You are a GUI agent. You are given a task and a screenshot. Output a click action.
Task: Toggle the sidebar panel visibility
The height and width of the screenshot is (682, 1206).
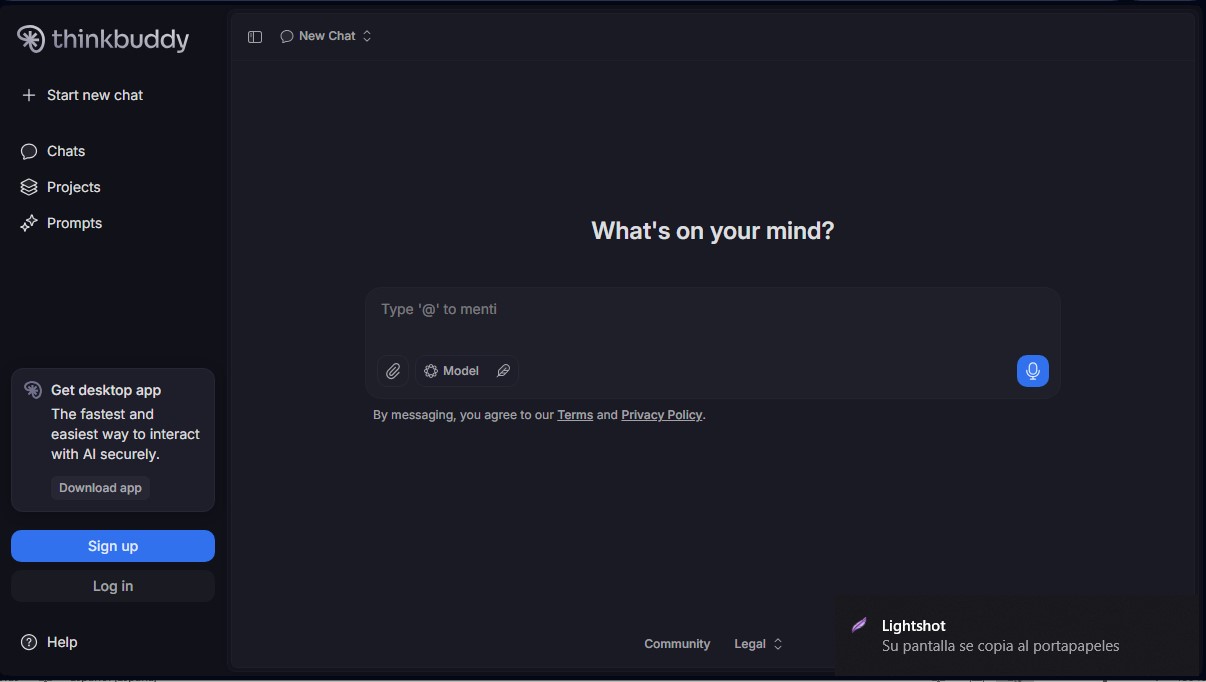pos(255,36)
